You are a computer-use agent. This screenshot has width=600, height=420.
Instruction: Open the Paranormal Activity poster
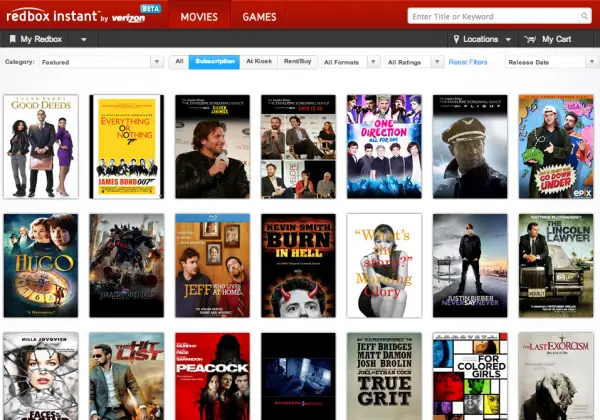tap(298, 376)
